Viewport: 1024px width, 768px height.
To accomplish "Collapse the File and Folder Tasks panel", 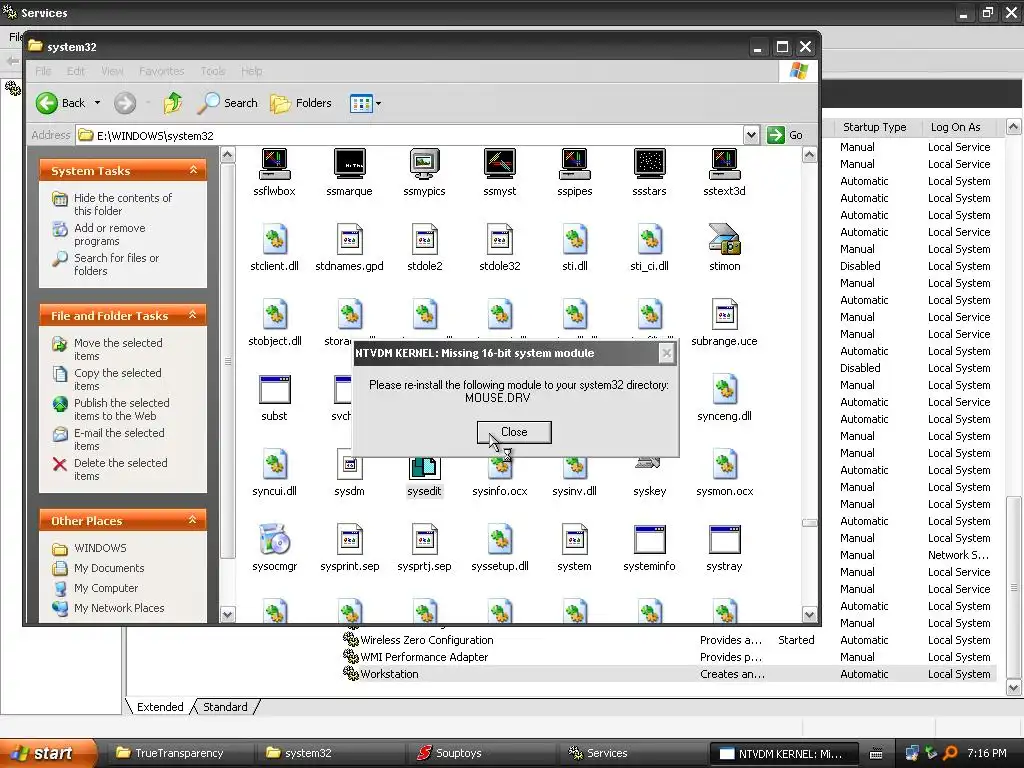I will tap(193, 315).
